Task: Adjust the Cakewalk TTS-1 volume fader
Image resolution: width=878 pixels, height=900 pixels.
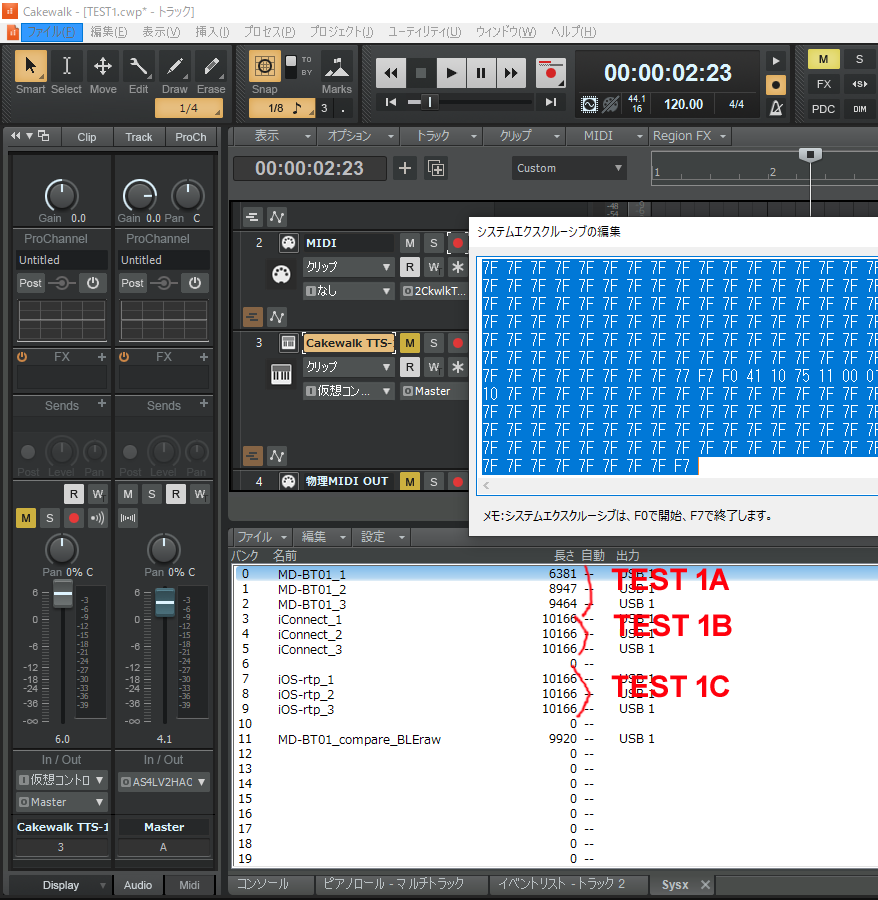Action: (x=63, y=593)
